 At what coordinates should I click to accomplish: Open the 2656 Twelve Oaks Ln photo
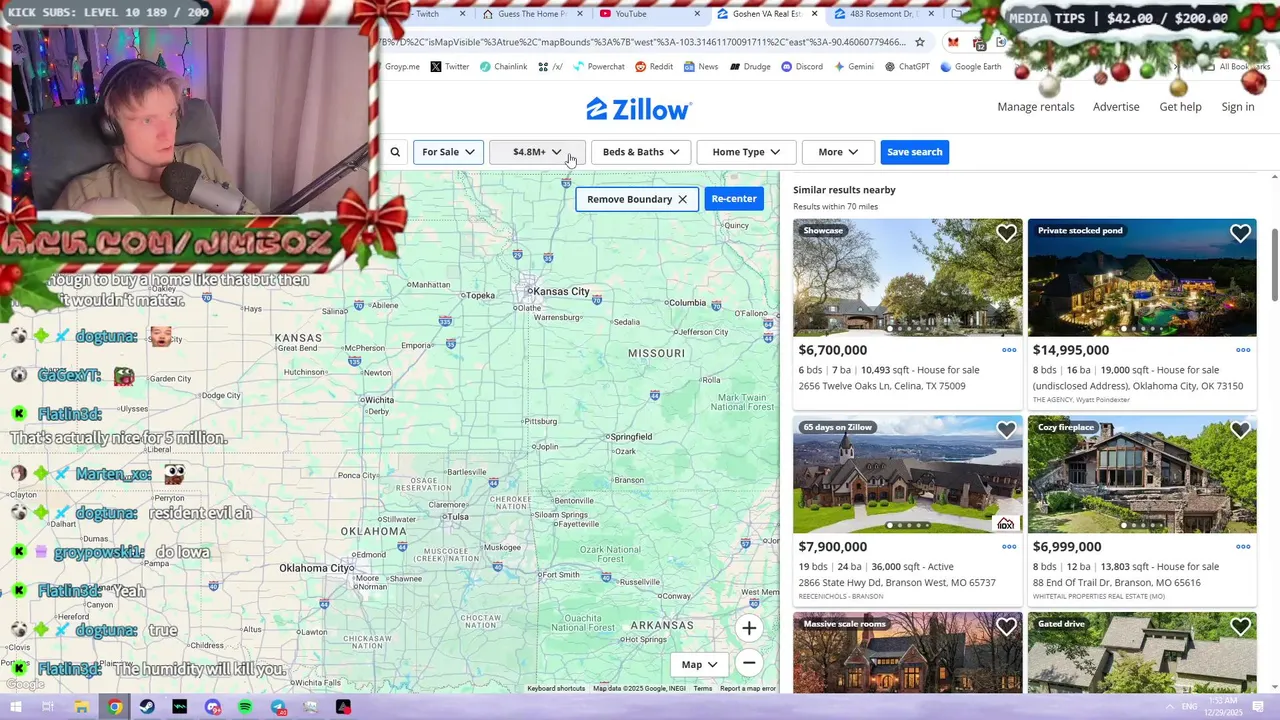pos(908,278)
